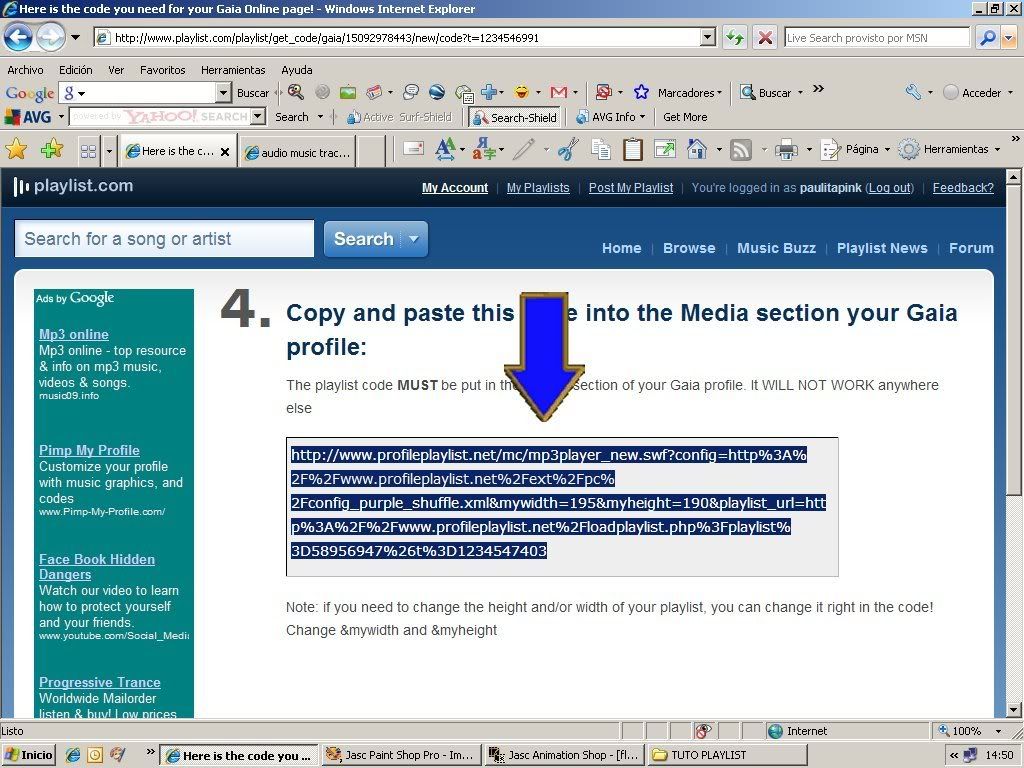Screen dimensions: 1024x768
Task: Click the Feedback? link
Action: coord(963,187)
